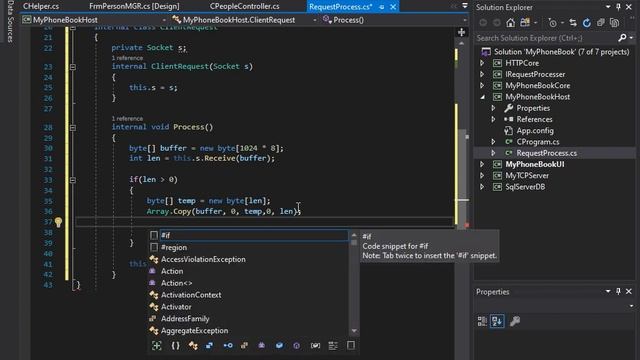Image resolution: width=640 pixels, height=360 pixels.
Task: Expand the MyPhoneBookUI project node
Action: [x=482, y=164]
